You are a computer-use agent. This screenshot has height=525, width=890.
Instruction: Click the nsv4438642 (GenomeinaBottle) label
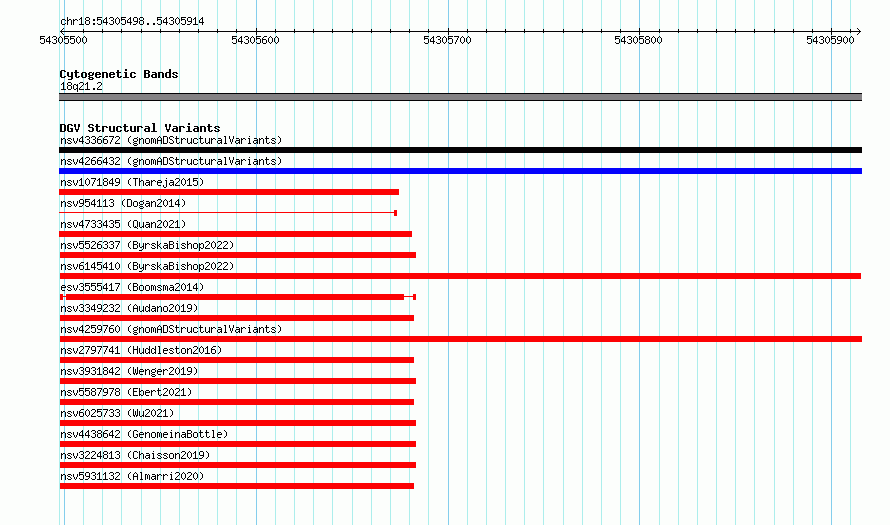(144, 434)
